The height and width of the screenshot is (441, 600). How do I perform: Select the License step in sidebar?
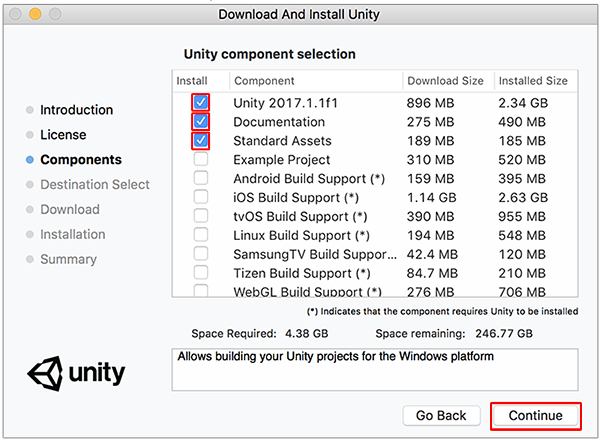[x=63, y=135]
